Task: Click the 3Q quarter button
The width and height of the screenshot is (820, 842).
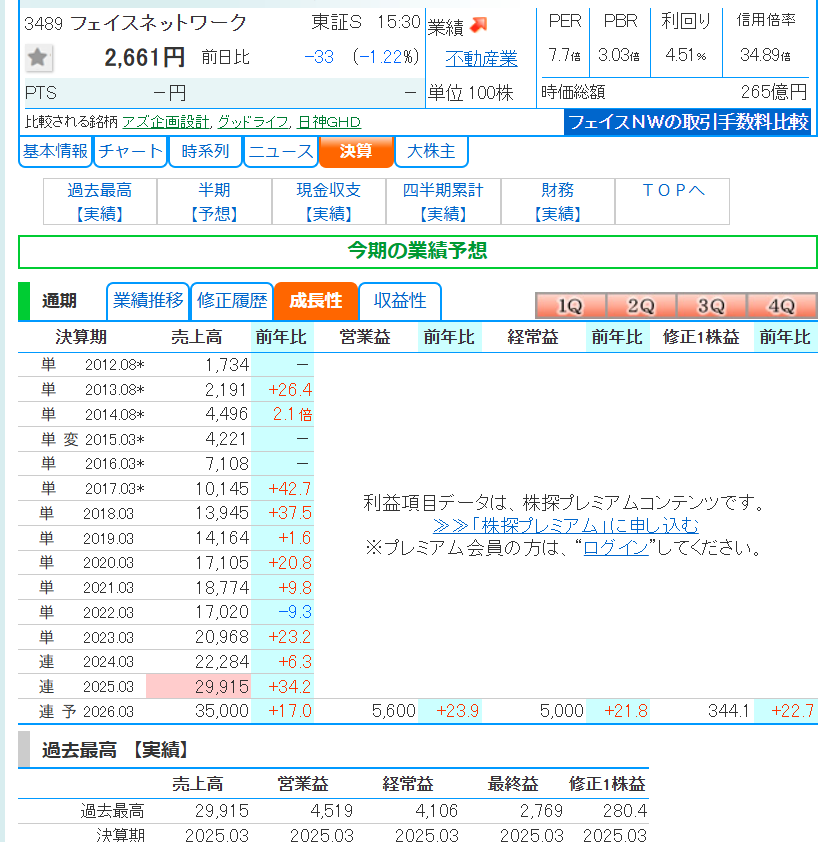Action: pos(711,306)
